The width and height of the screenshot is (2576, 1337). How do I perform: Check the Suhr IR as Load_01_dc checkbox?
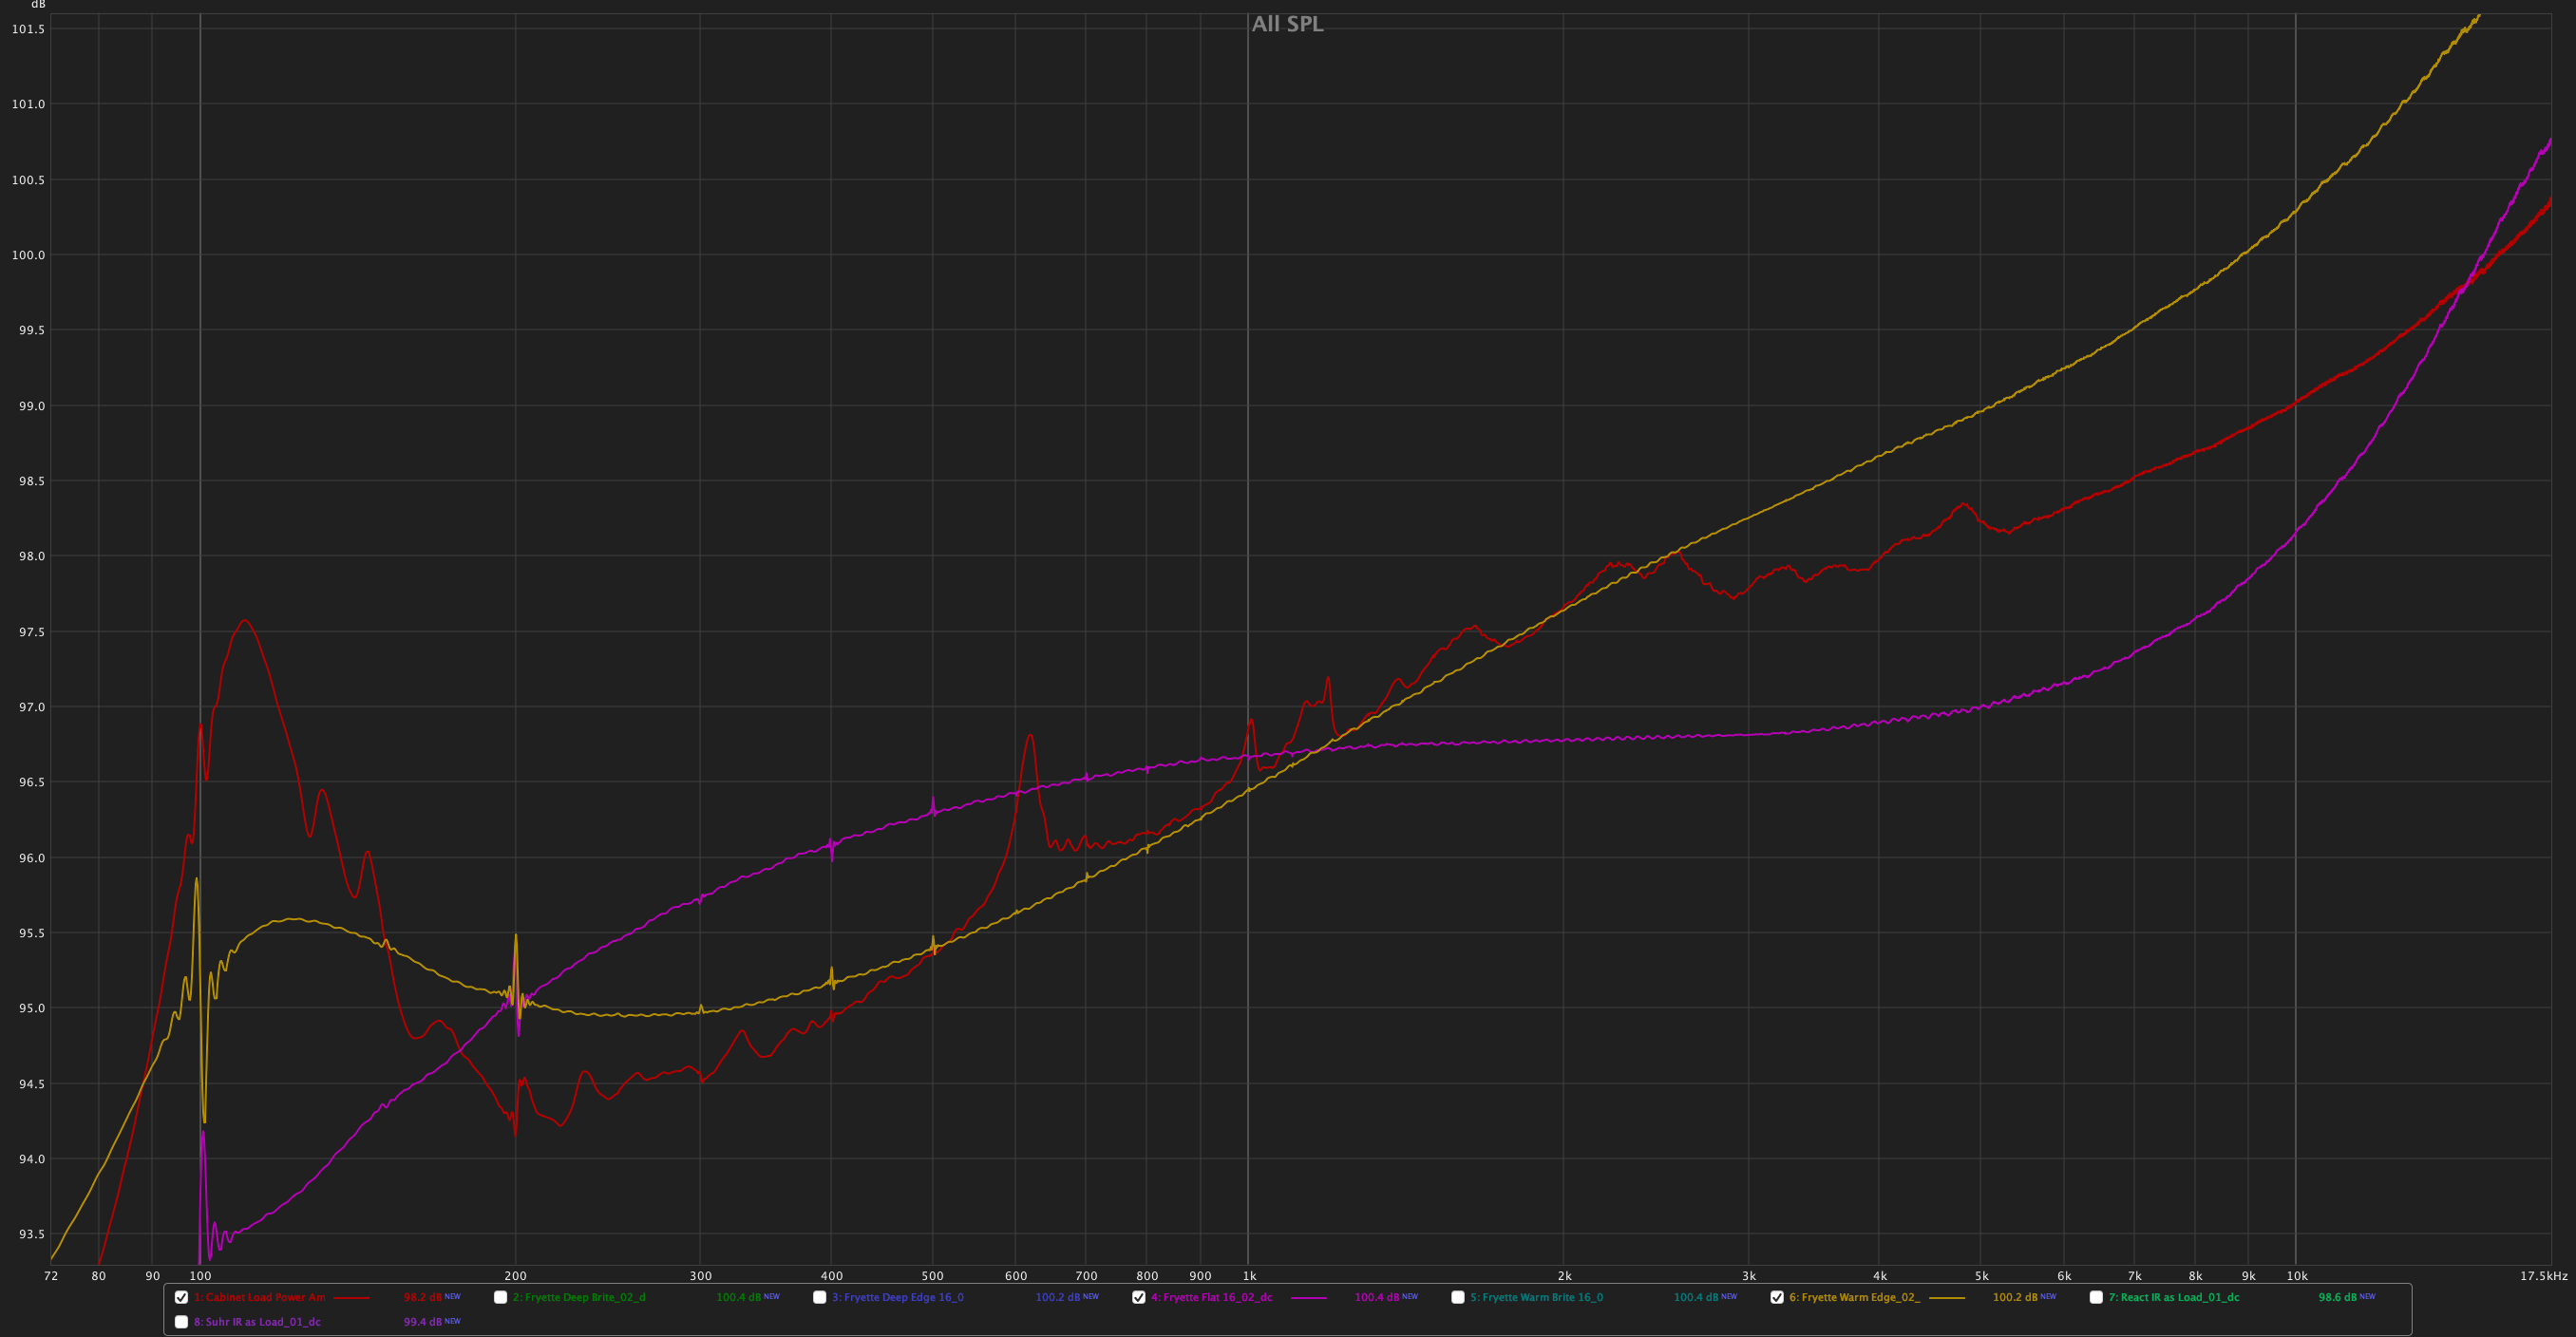(x=181, y=1322)
